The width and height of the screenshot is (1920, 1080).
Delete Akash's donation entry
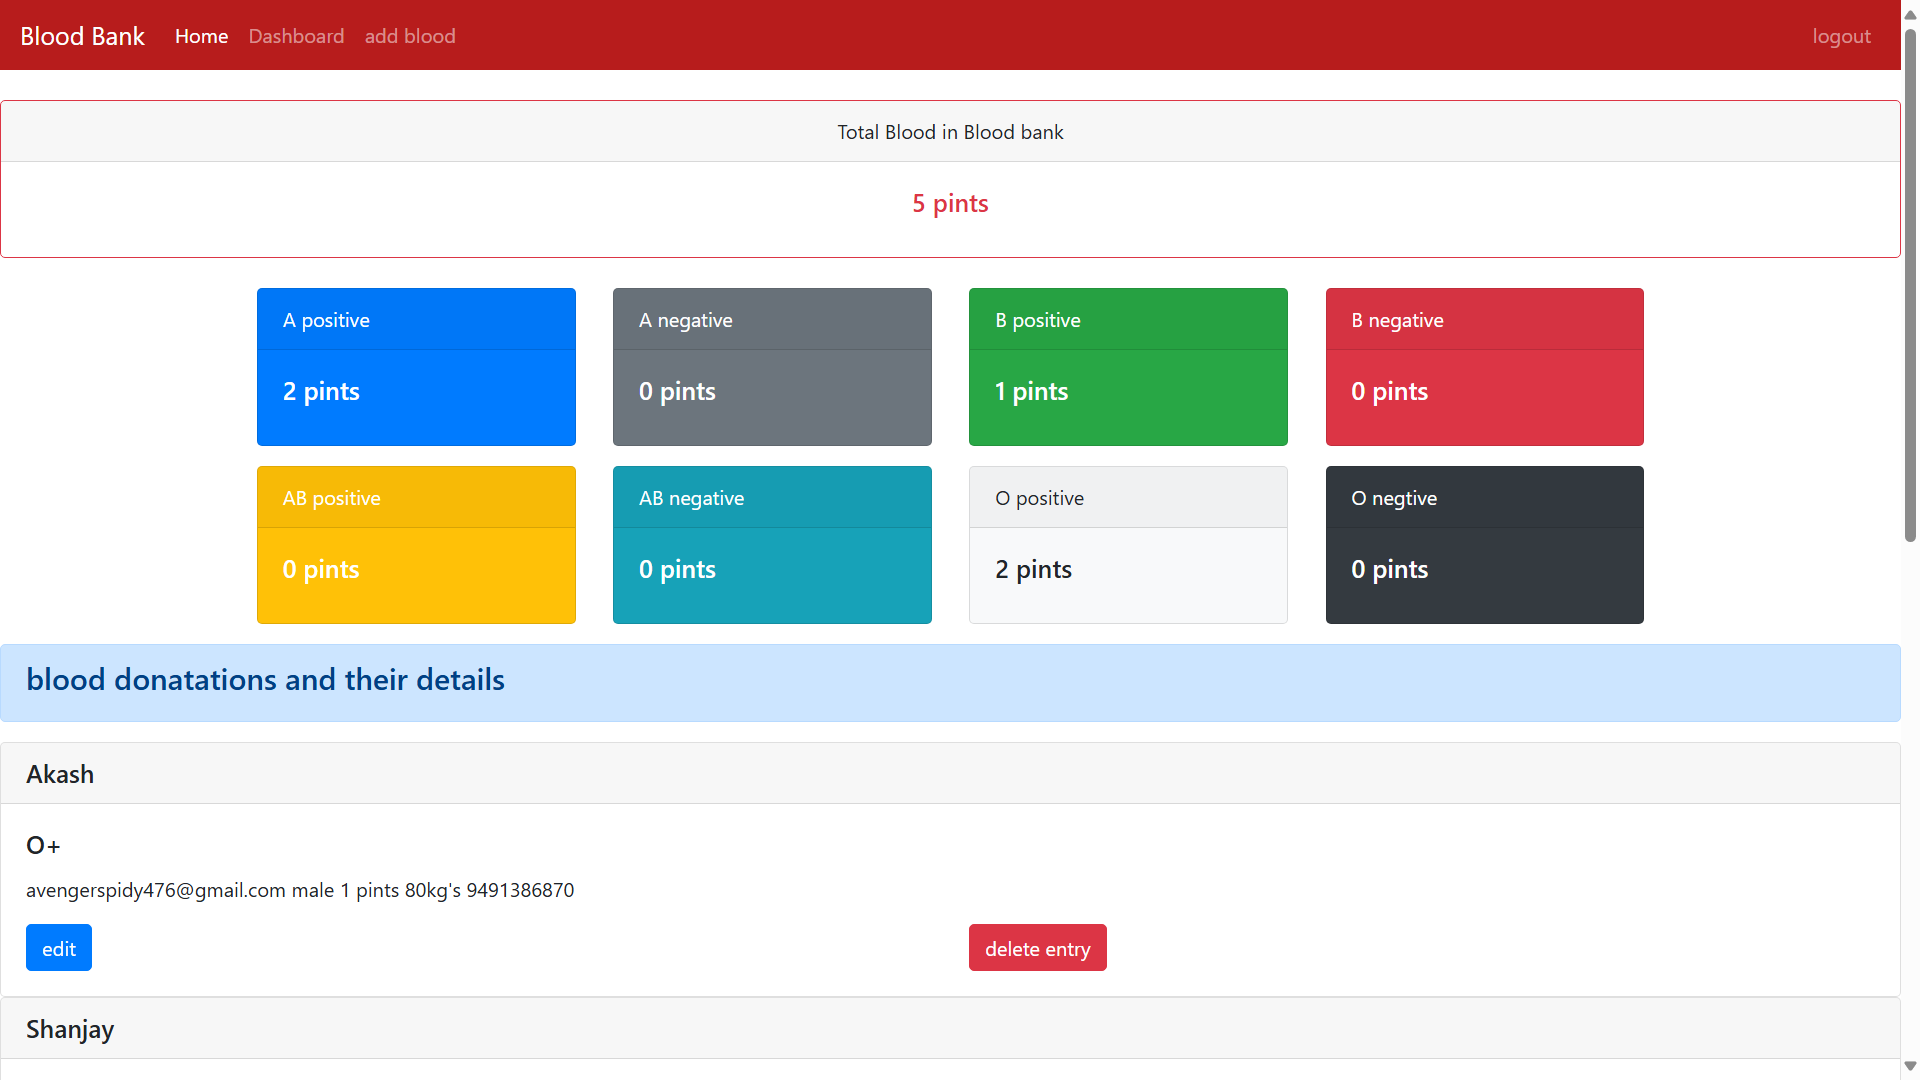point(1037,948)
